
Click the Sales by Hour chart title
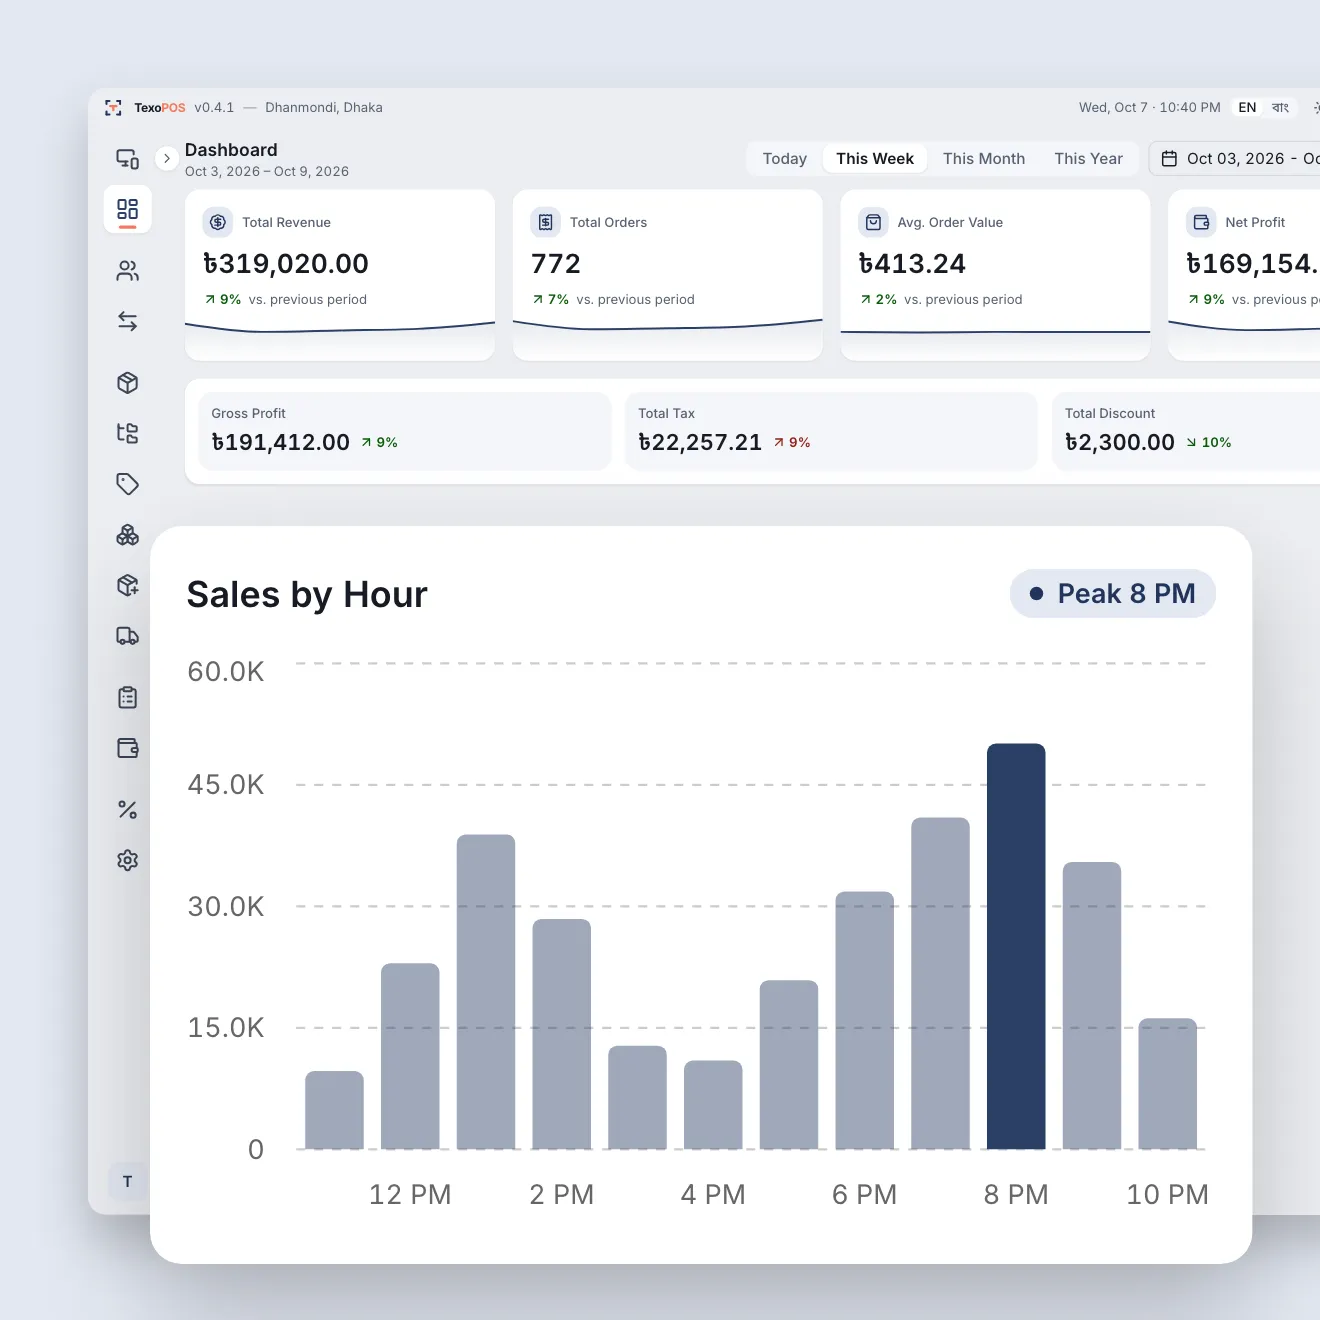[307, 595]
